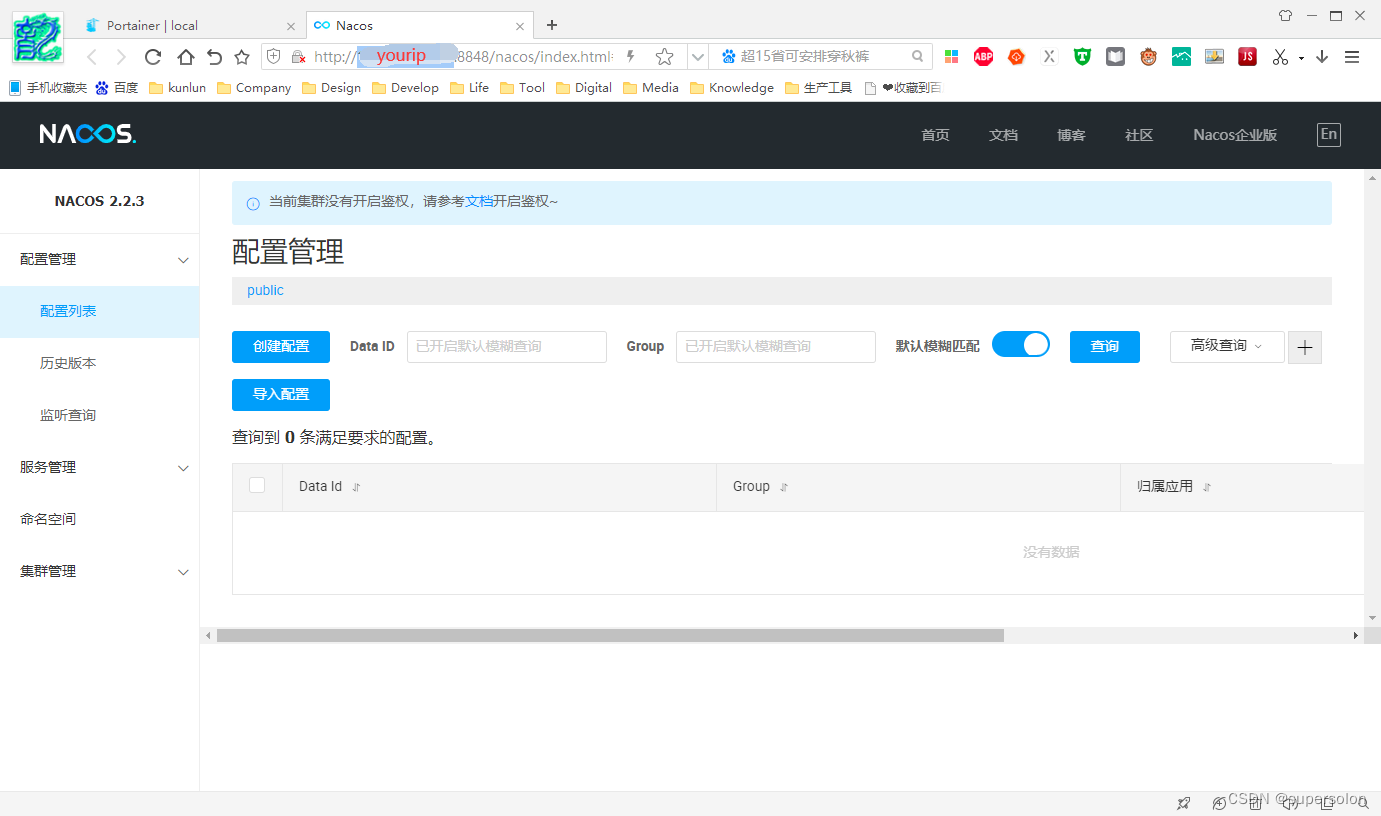Select the Nacos browser tab

[x=418, y=26]
